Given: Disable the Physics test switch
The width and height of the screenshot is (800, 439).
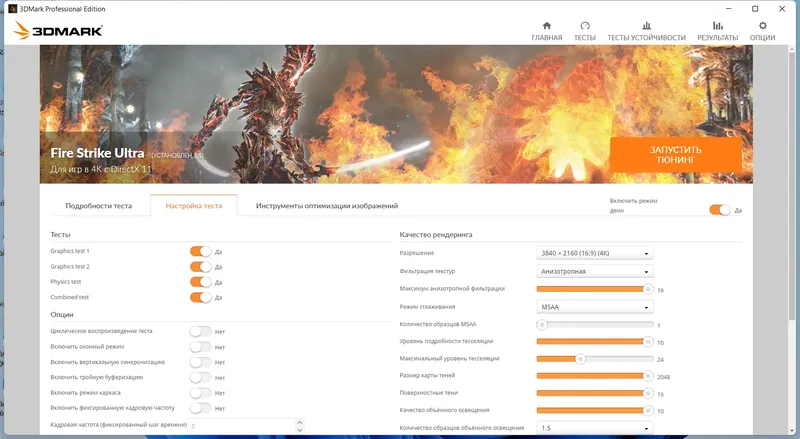Looking at the screenshot, I should coord(201,282).
